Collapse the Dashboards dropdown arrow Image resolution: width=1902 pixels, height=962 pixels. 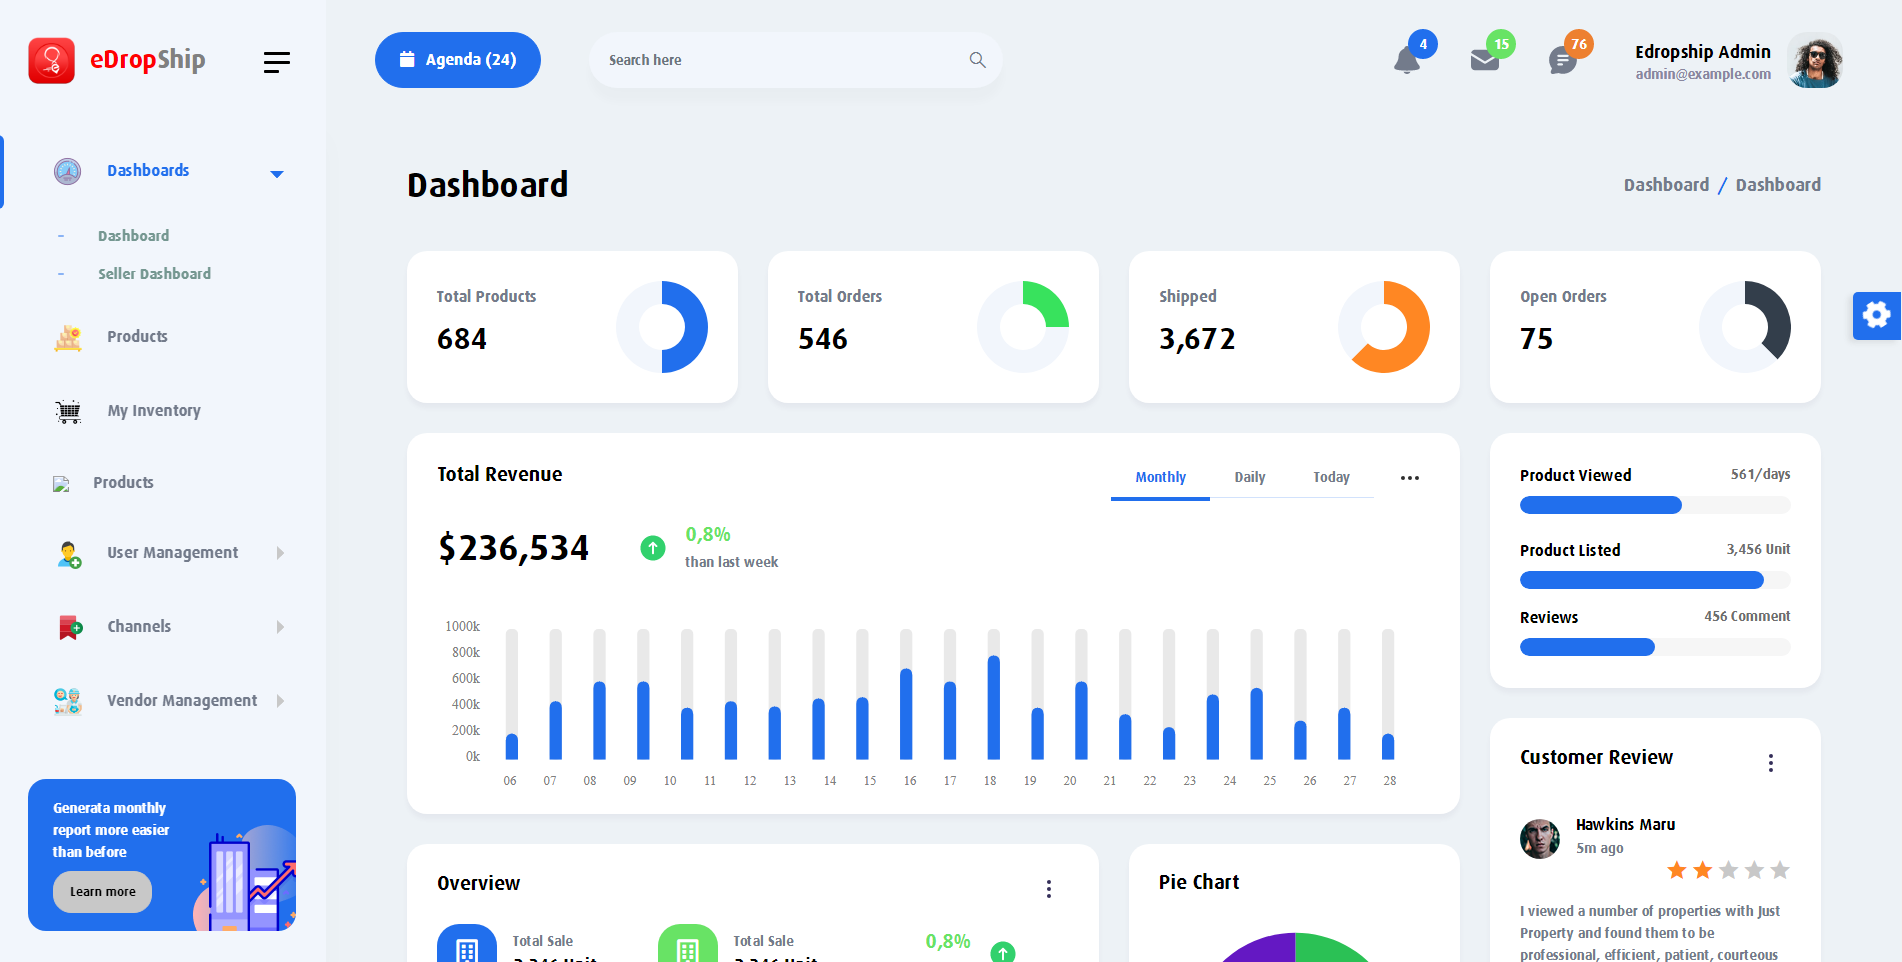tap(277, 174)
